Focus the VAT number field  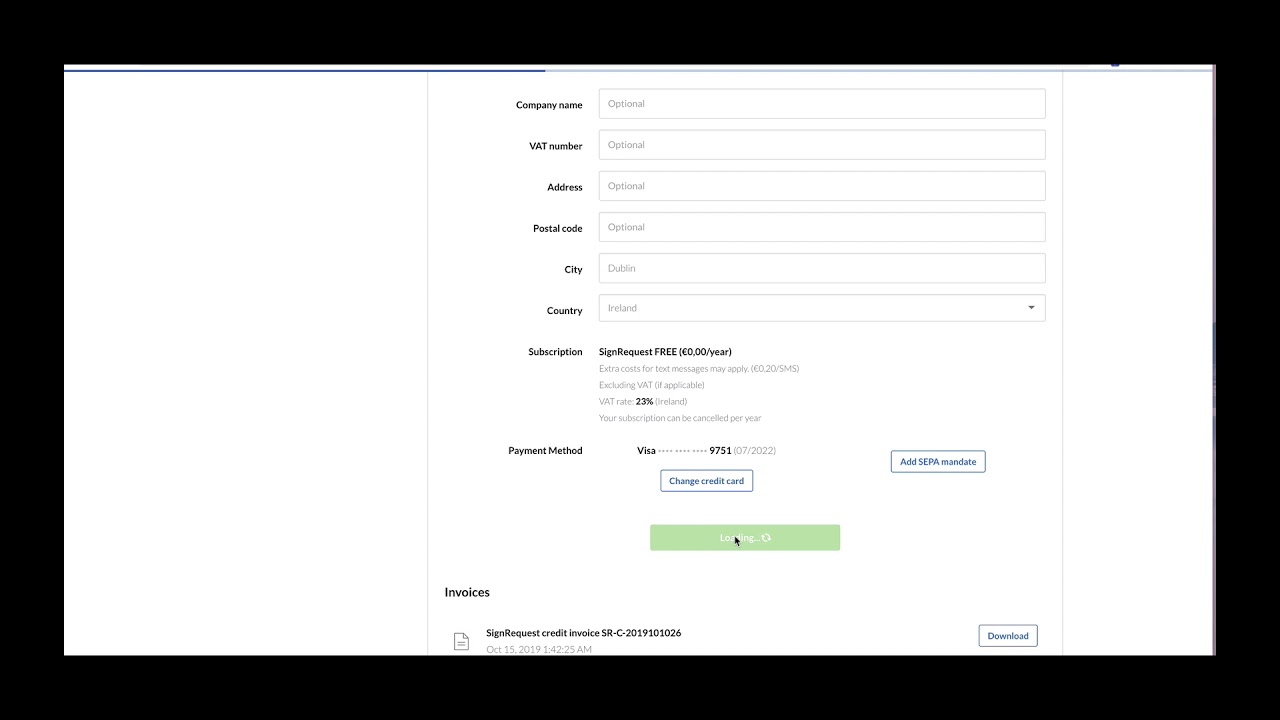pos(821,145)
